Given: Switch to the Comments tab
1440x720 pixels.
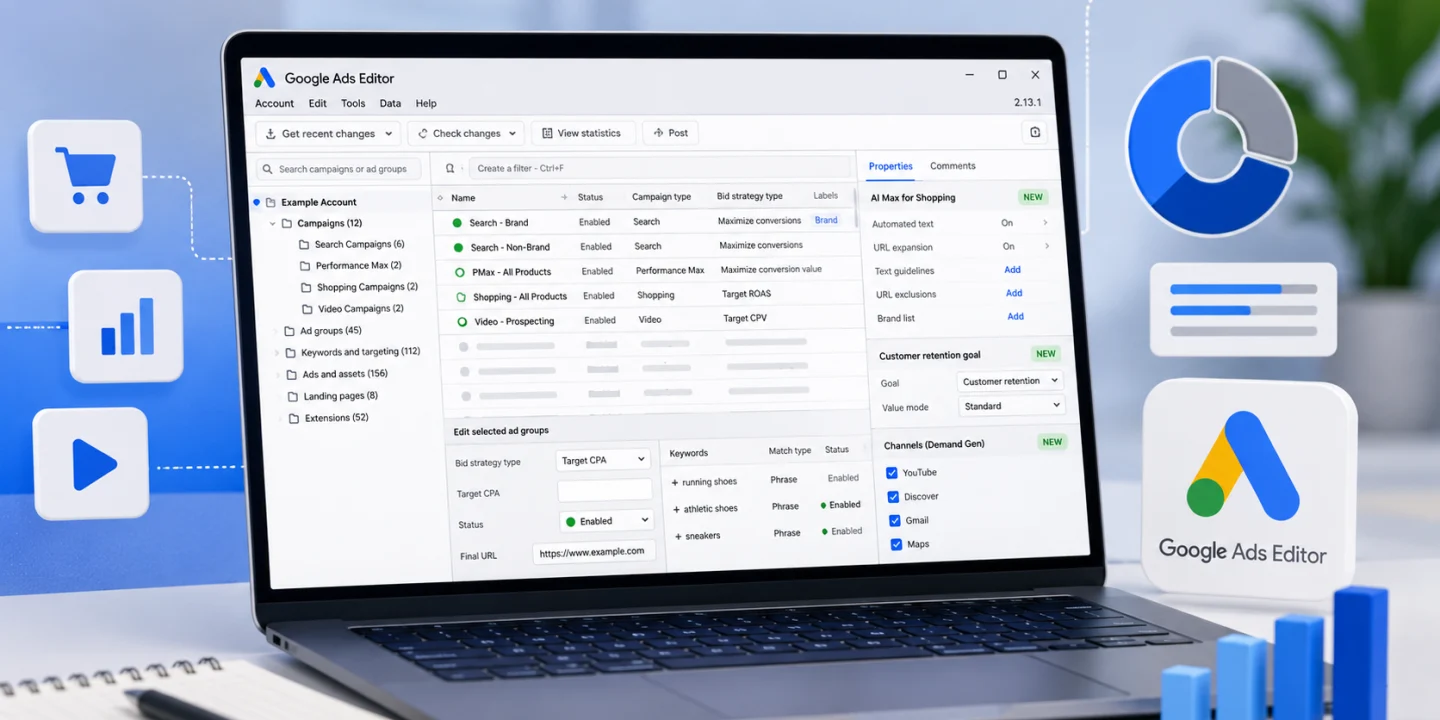Looking at the screenshot, I should click(x=952, y=166).
